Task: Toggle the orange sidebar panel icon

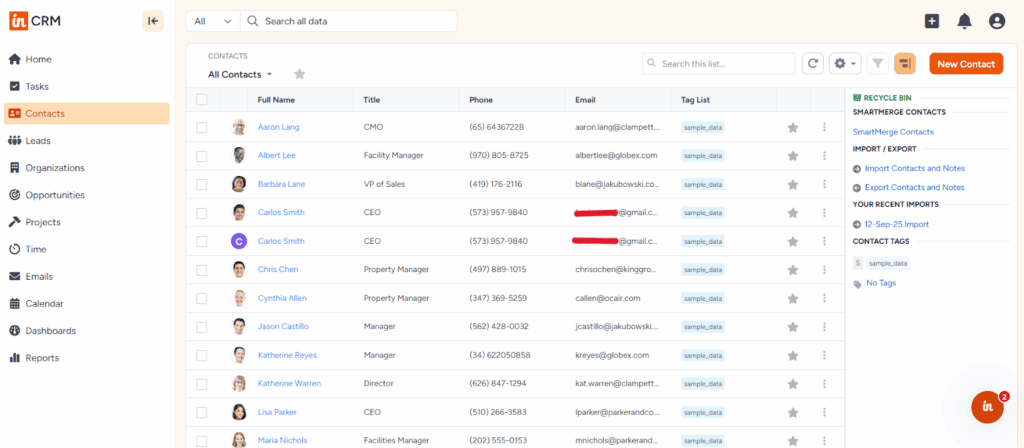Action: point(904,64)
